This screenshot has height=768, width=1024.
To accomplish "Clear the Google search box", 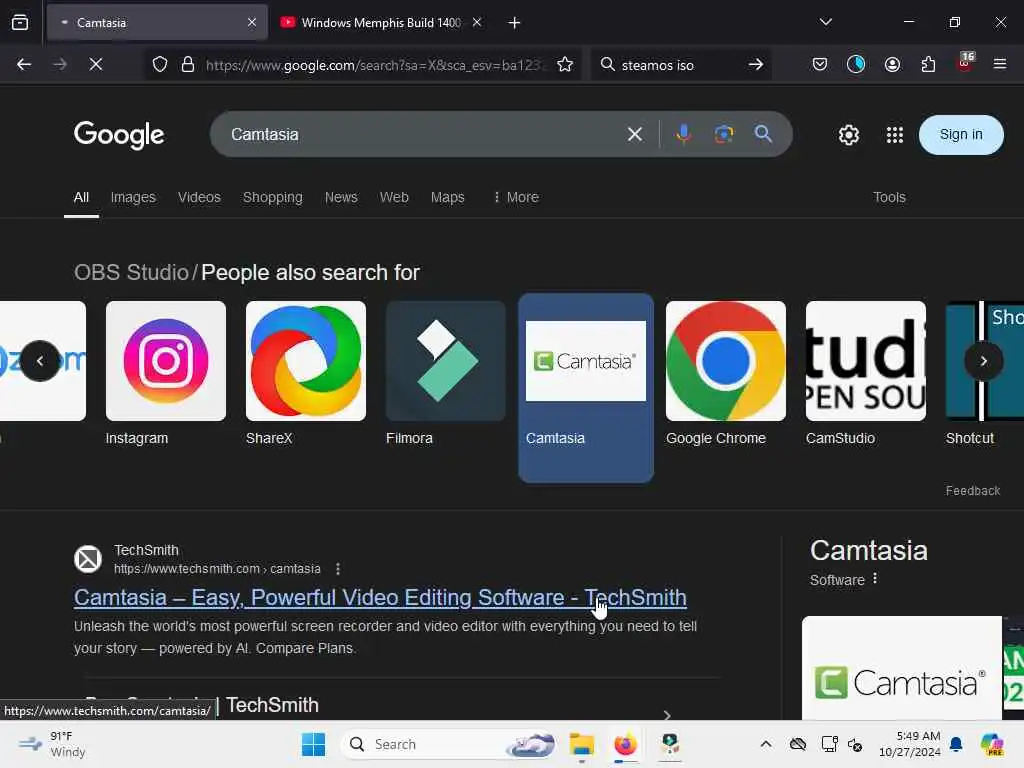I will 635,135.
